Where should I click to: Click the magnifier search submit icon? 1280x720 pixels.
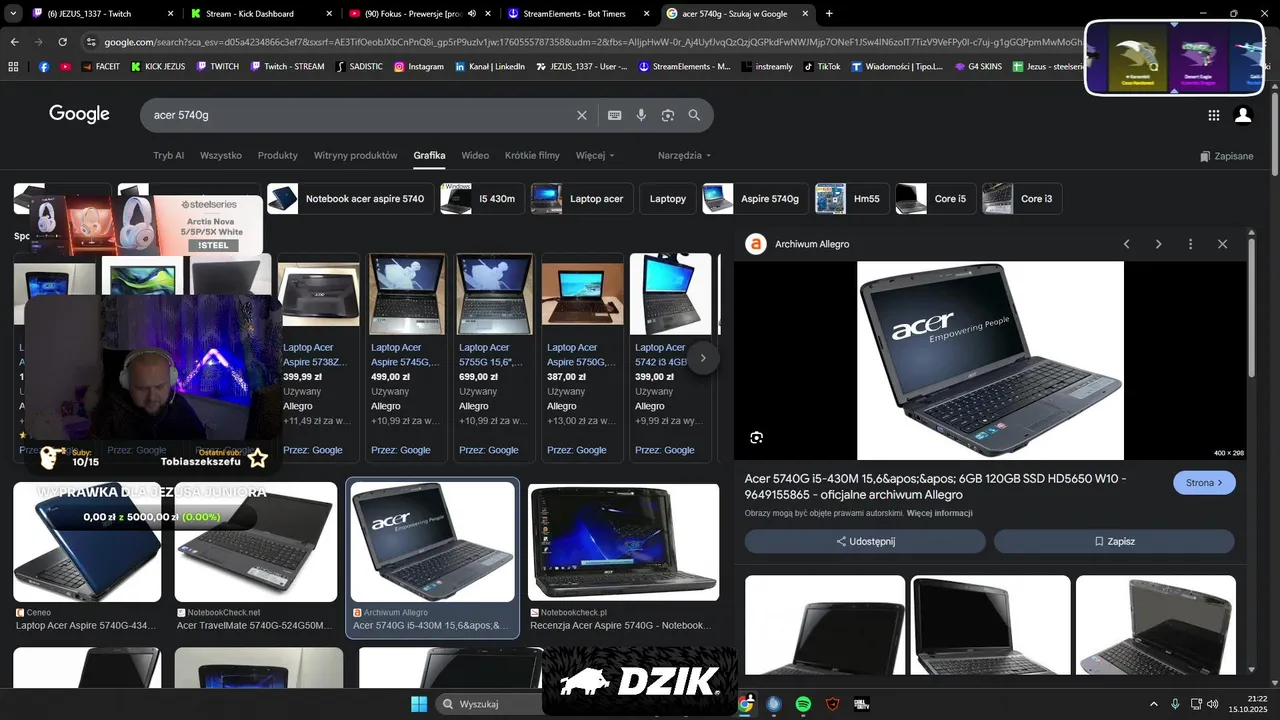click(x=694, y=115)
